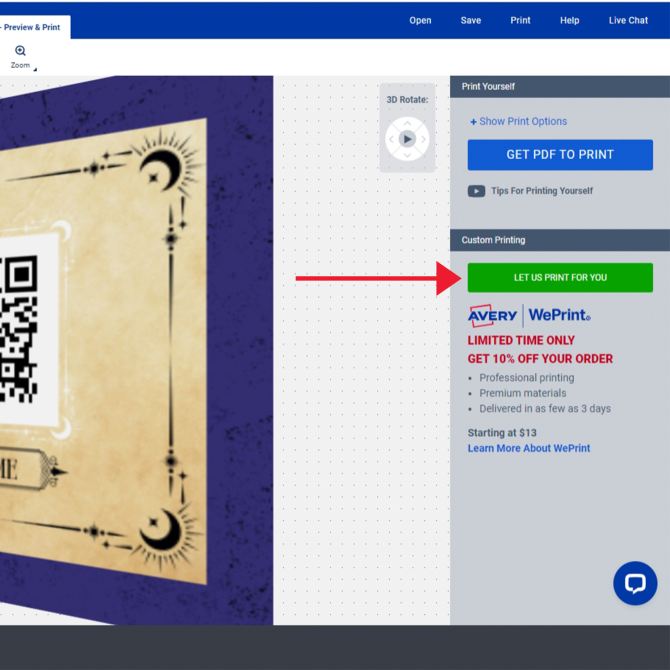Image resolution: width=670 pixels, height=670 pixels.
Task: Select Print in the top bar
Action: tap(520, 20)
